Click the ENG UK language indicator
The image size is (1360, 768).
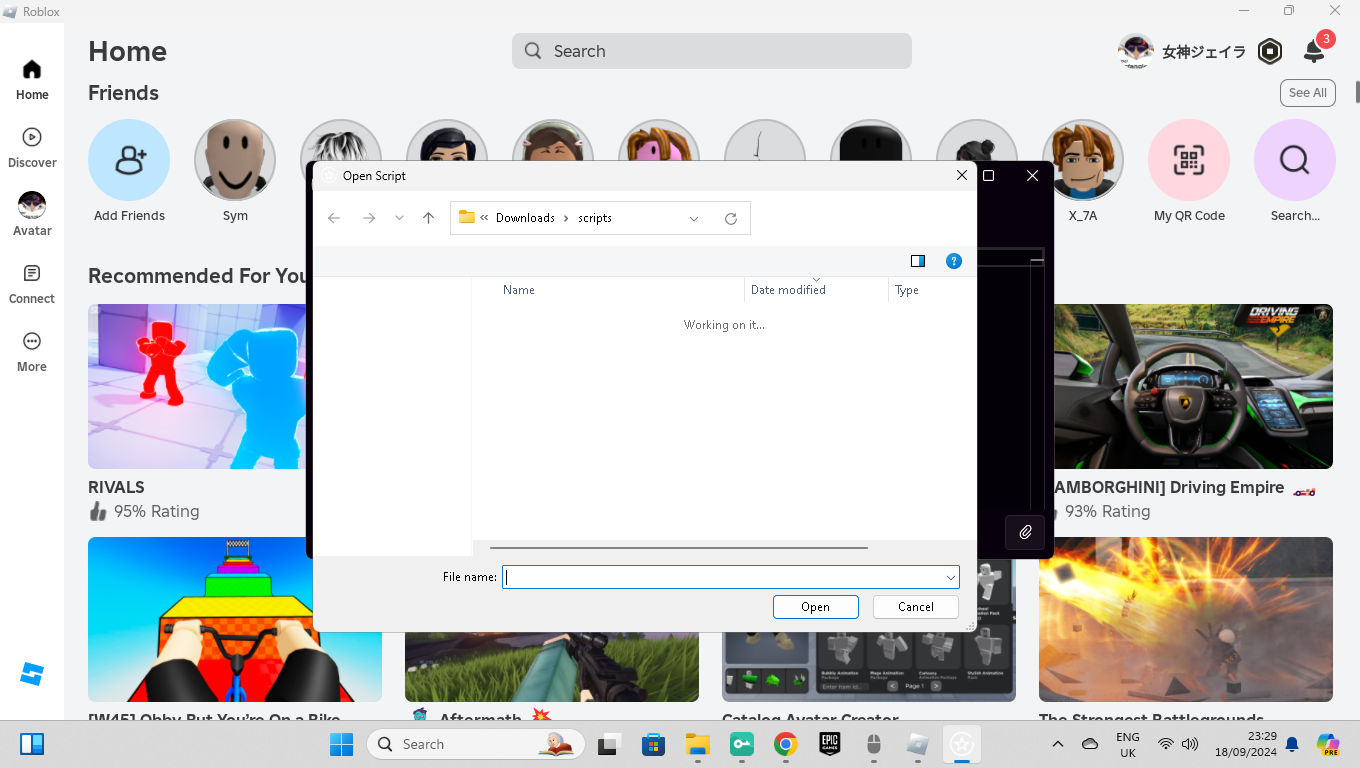click(x=1127, y=744)
